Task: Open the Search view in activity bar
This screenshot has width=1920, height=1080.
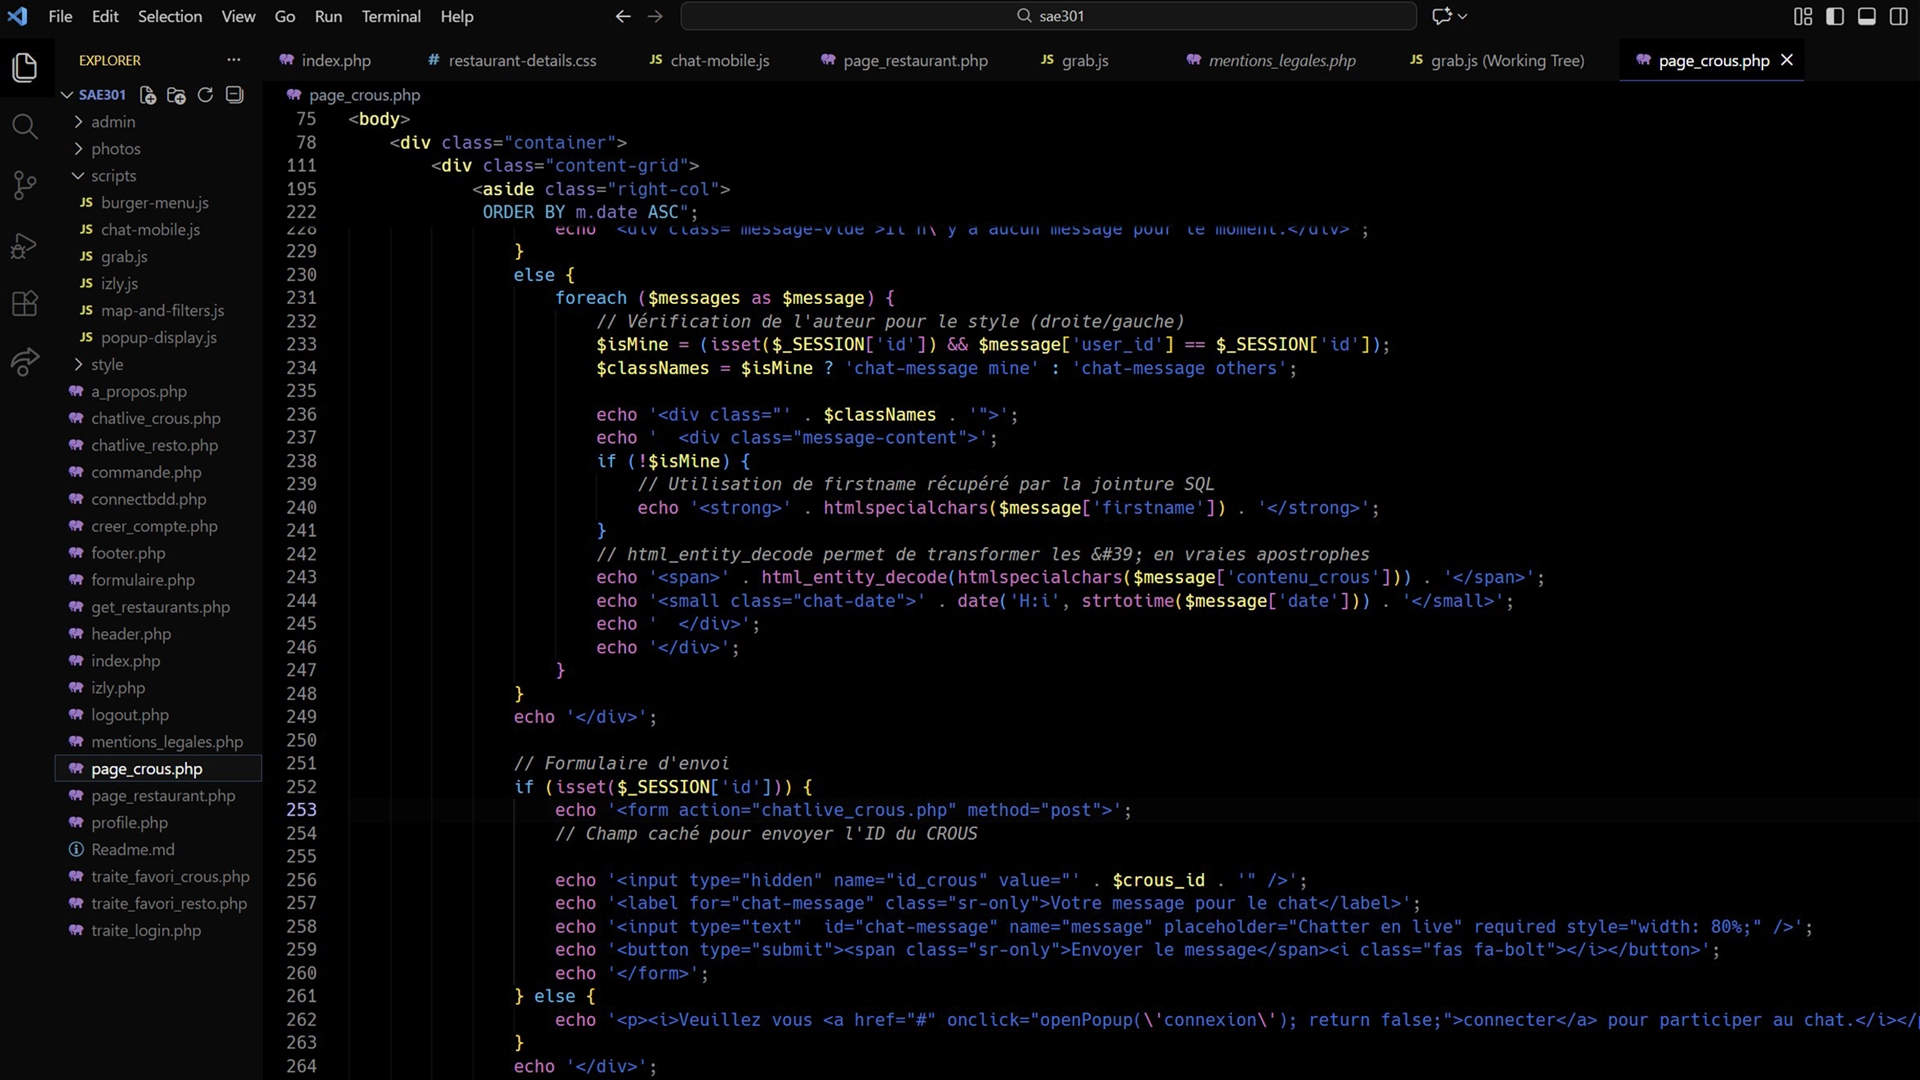Action: coord(25,126)
